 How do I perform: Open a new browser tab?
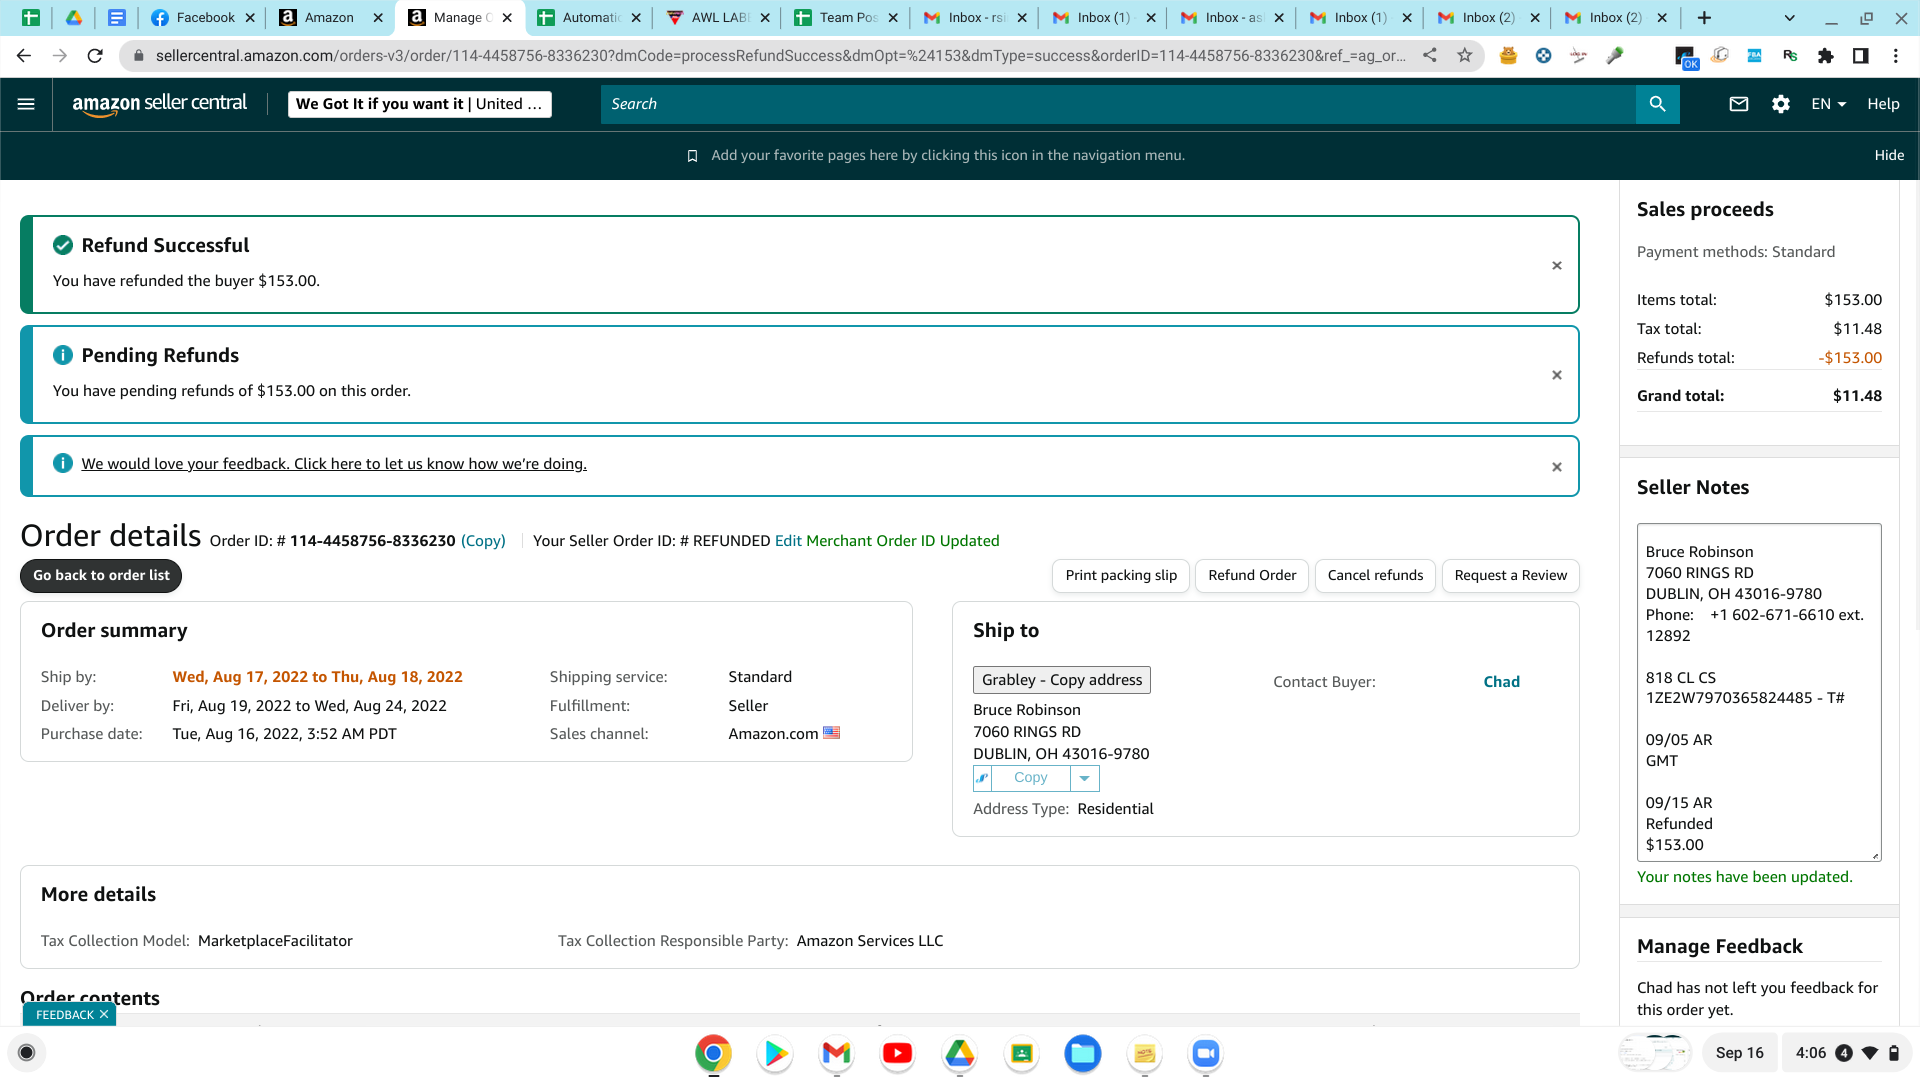pyautogui.click(x=1705, y=18)
